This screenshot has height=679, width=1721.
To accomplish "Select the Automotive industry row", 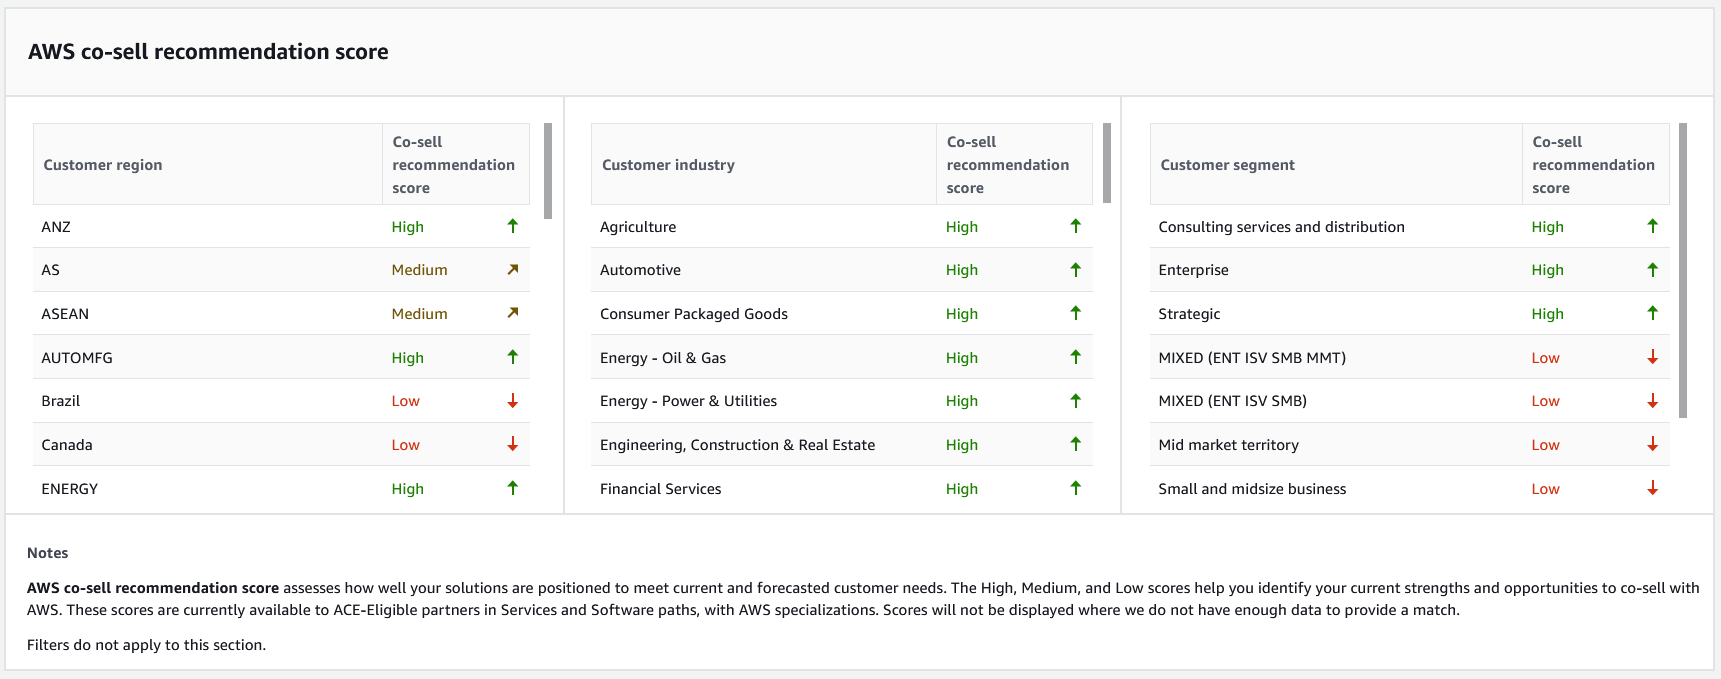I will (640, 270).
